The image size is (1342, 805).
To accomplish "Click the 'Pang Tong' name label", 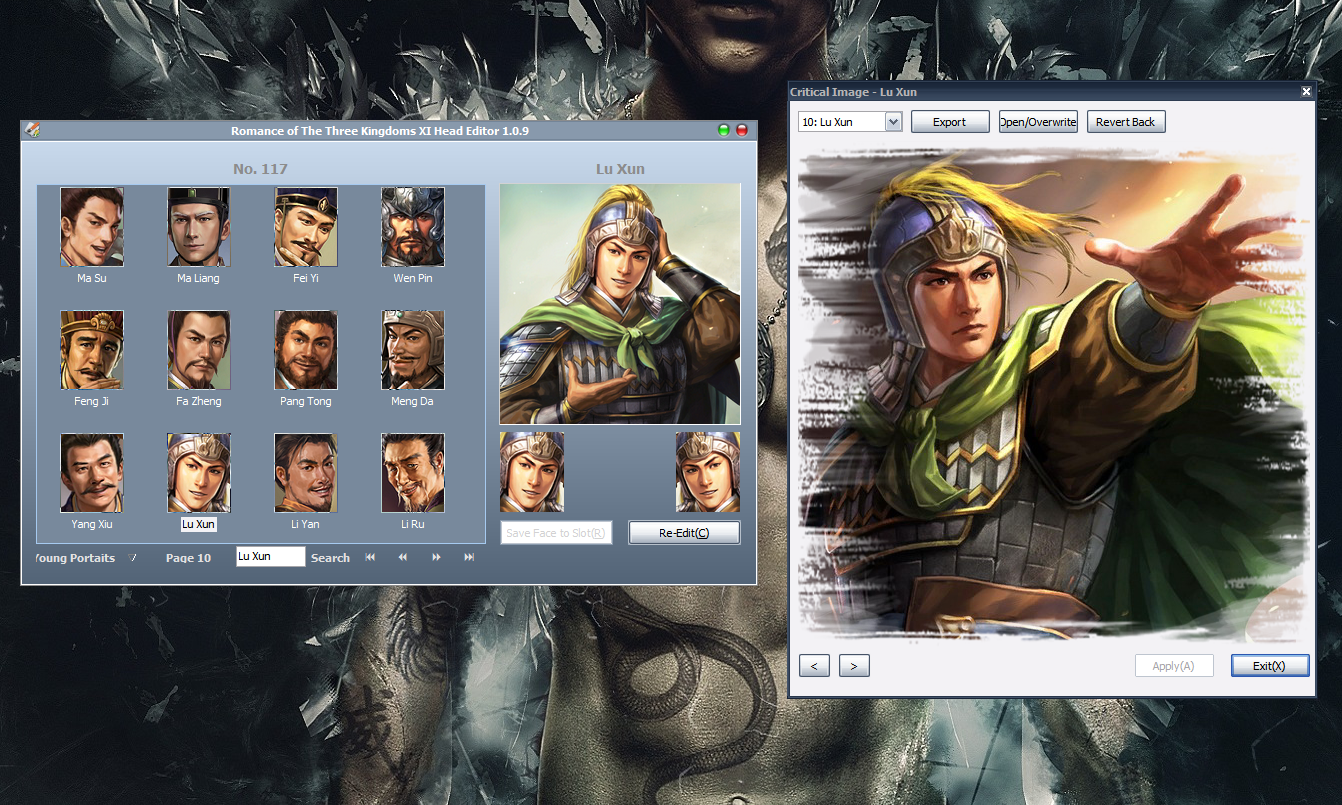I will coord(306,401).
